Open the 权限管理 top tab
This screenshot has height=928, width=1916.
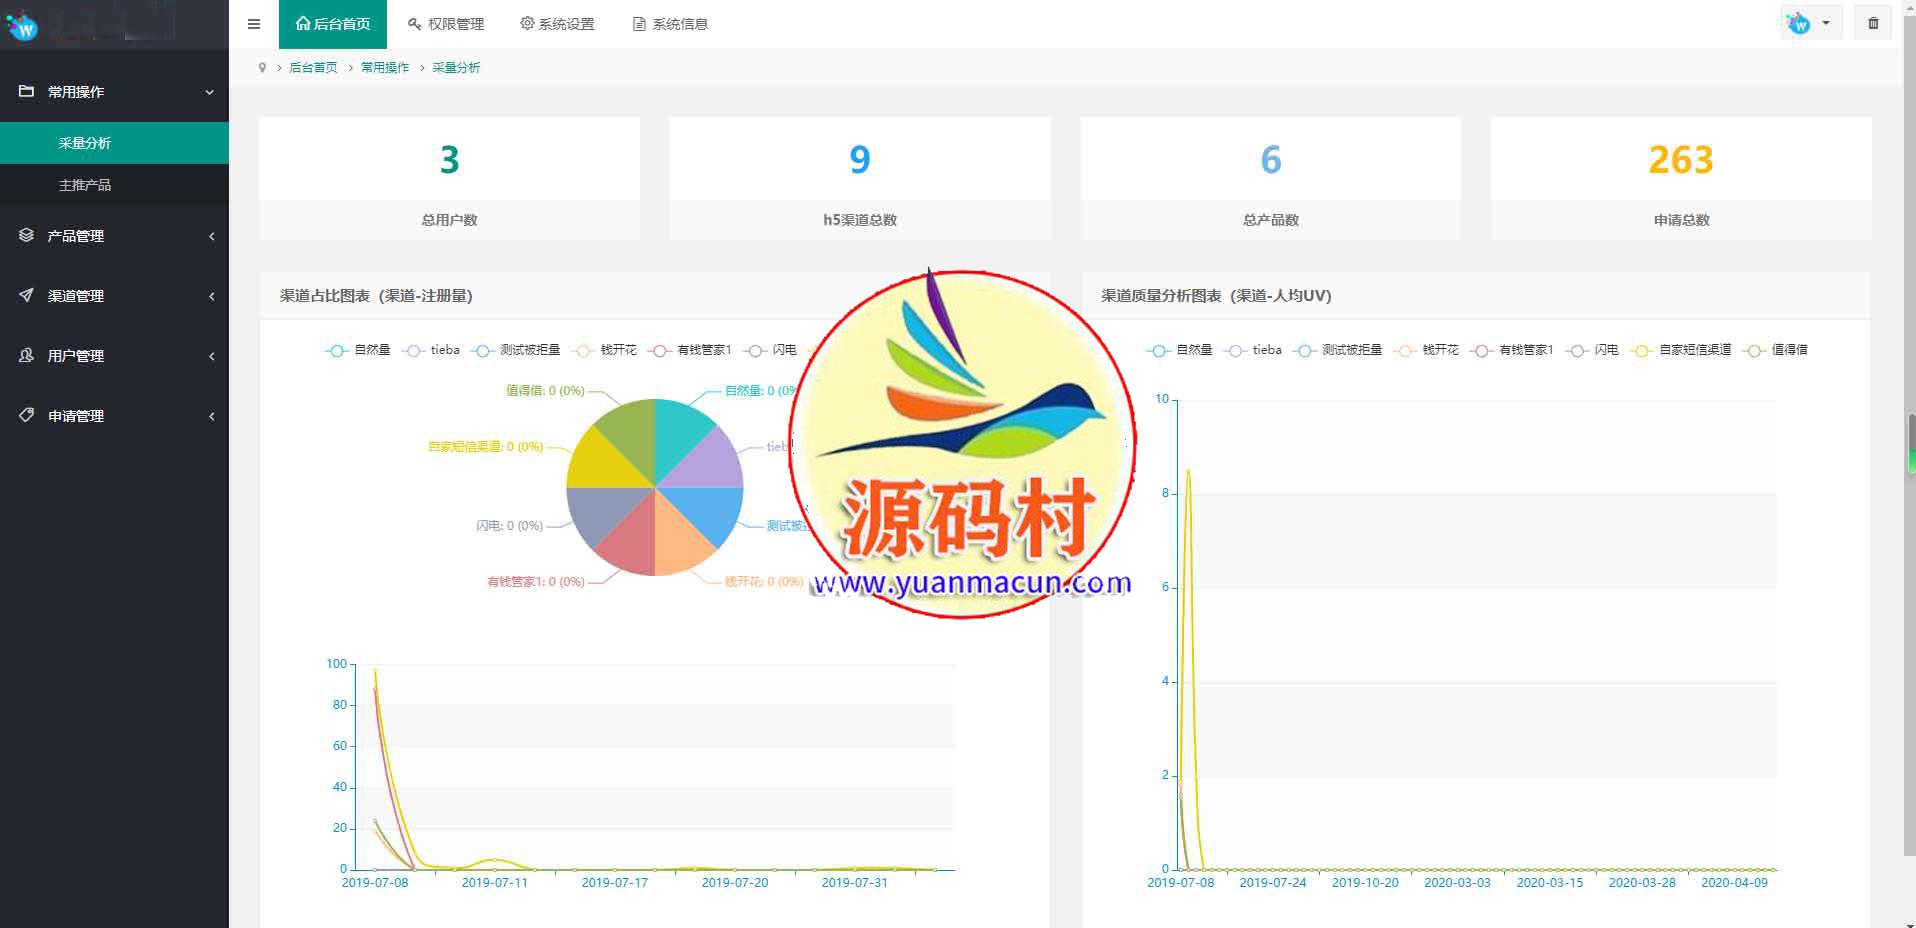pos(446,24)
